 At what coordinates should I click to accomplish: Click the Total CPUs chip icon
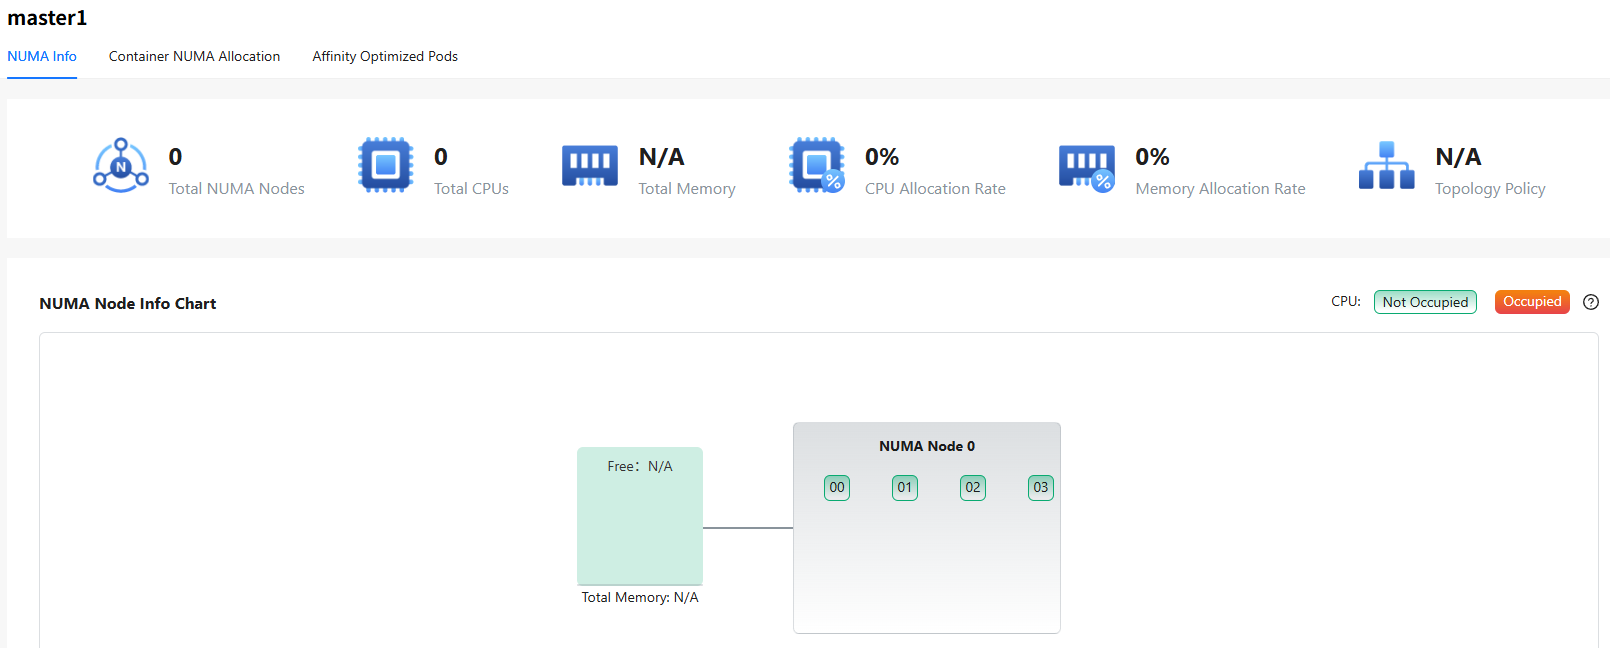coord(386,166)
